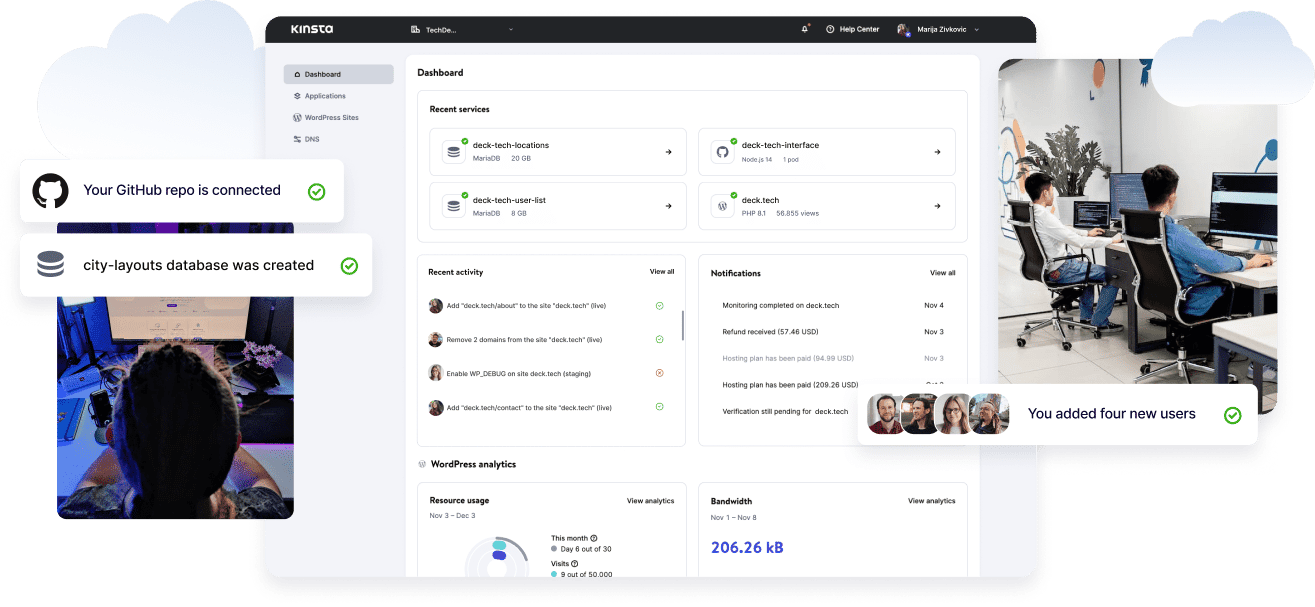Screen dimensions: 1315x607
Task: Click the Node.js icon on deck-tech-interface
Action: coord(723,151)
